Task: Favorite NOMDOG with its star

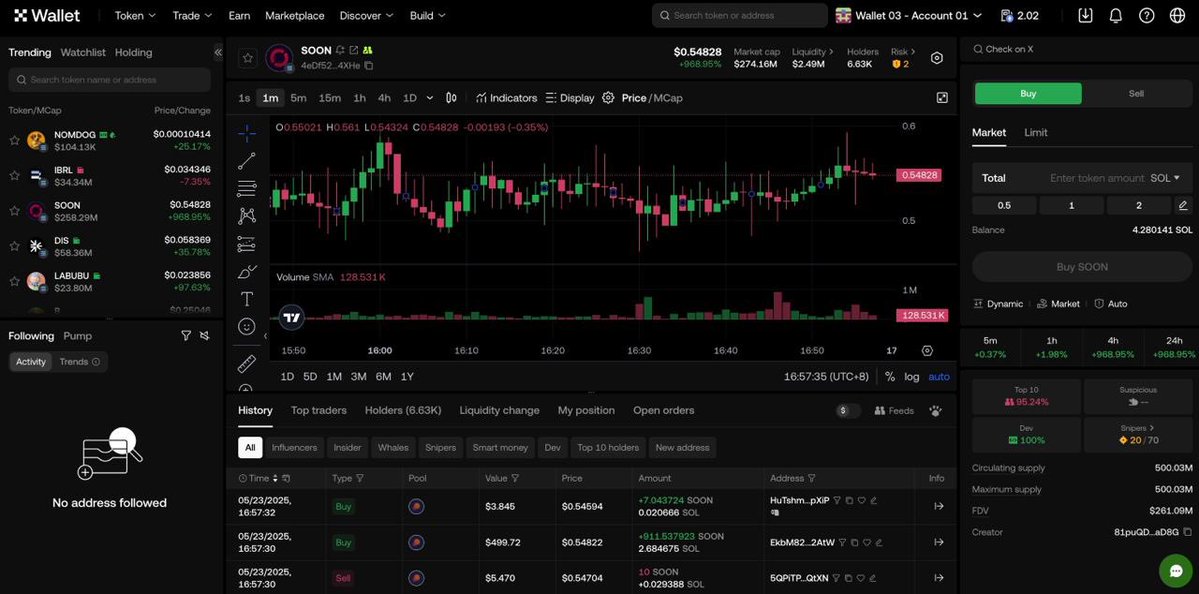Action: (x=14, y=140)
